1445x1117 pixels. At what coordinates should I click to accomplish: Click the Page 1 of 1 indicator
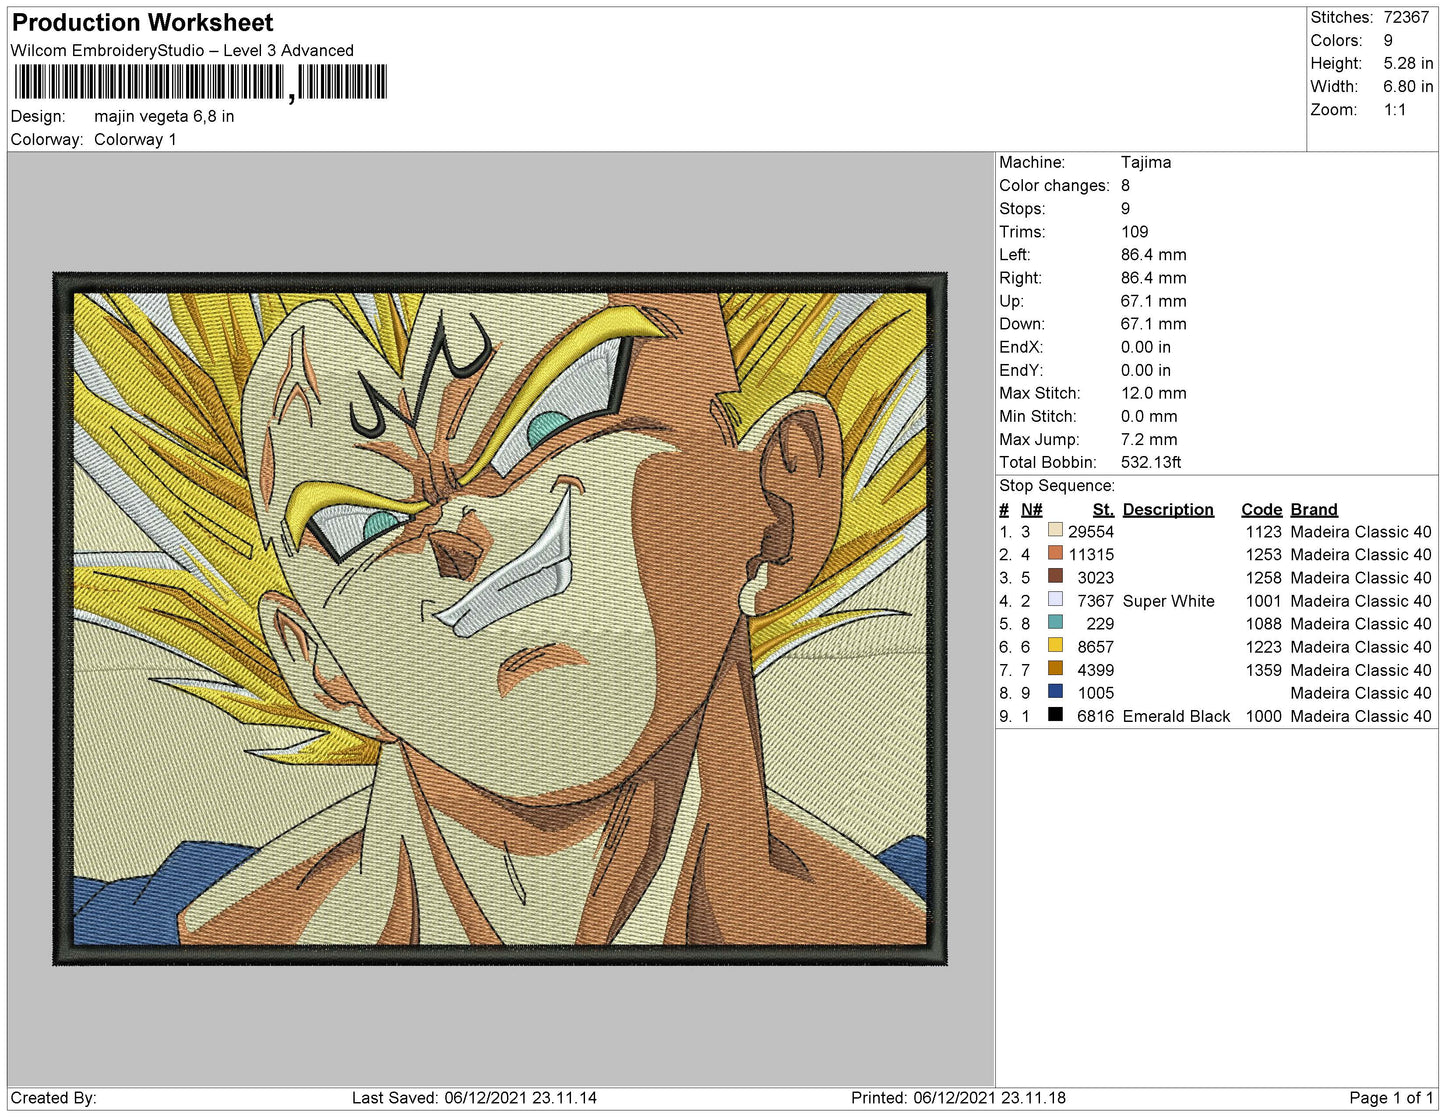click(x=1390, y=1098)
